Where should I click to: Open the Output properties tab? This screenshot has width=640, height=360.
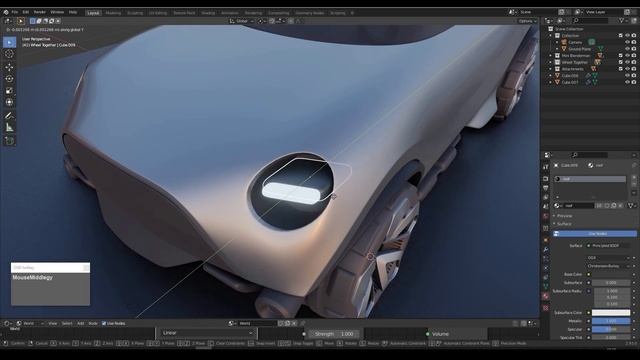tap(546, 188)
